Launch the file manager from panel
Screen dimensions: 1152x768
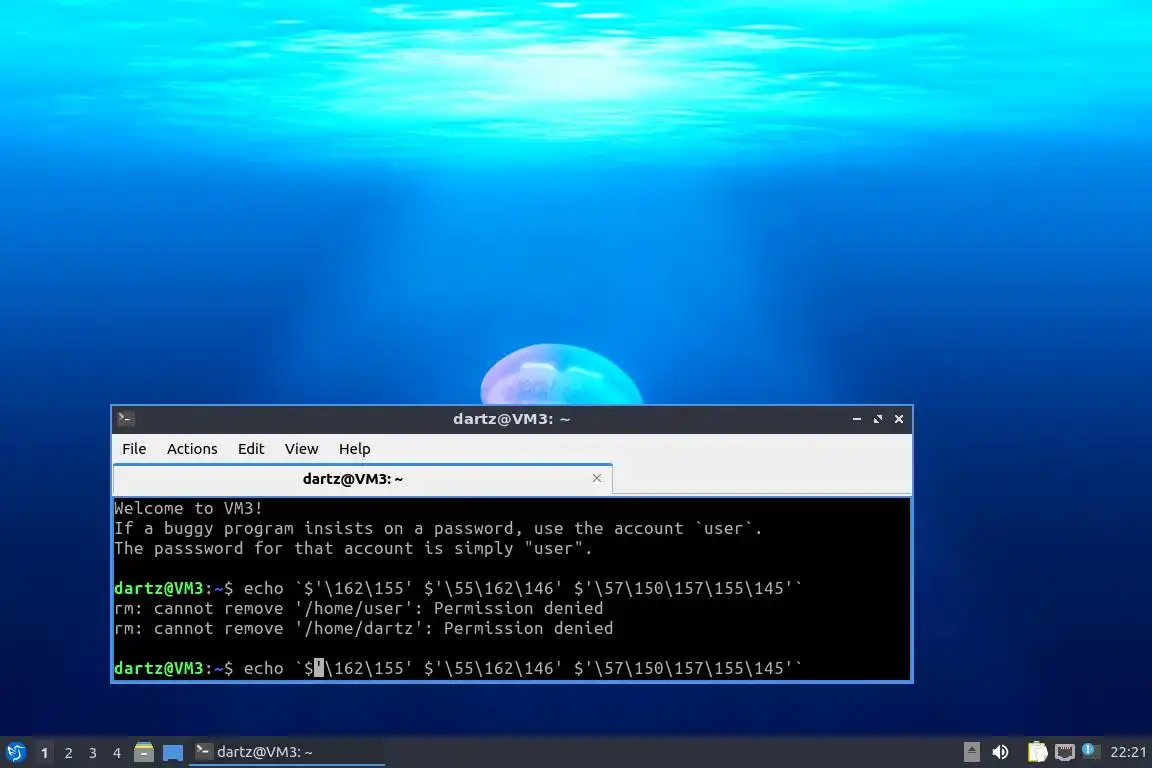click(x=144, y=752)
